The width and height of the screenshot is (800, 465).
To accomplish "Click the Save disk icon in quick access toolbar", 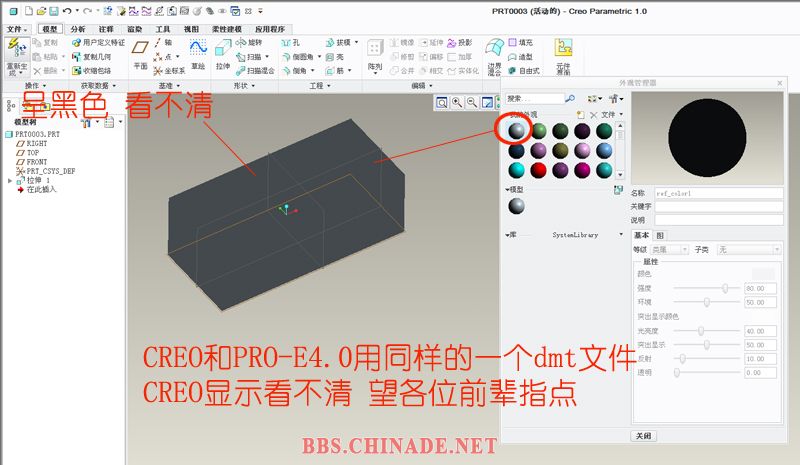I will [x=53, y=11].
